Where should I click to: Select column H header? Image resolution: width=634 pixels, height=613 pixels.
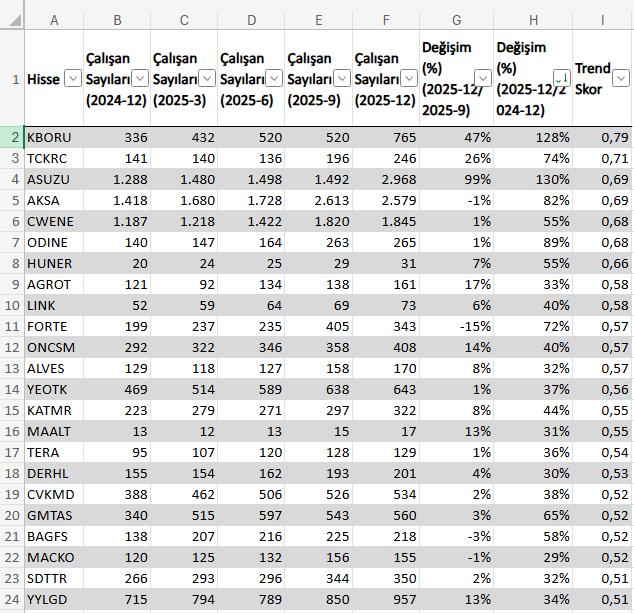[533, 20]
